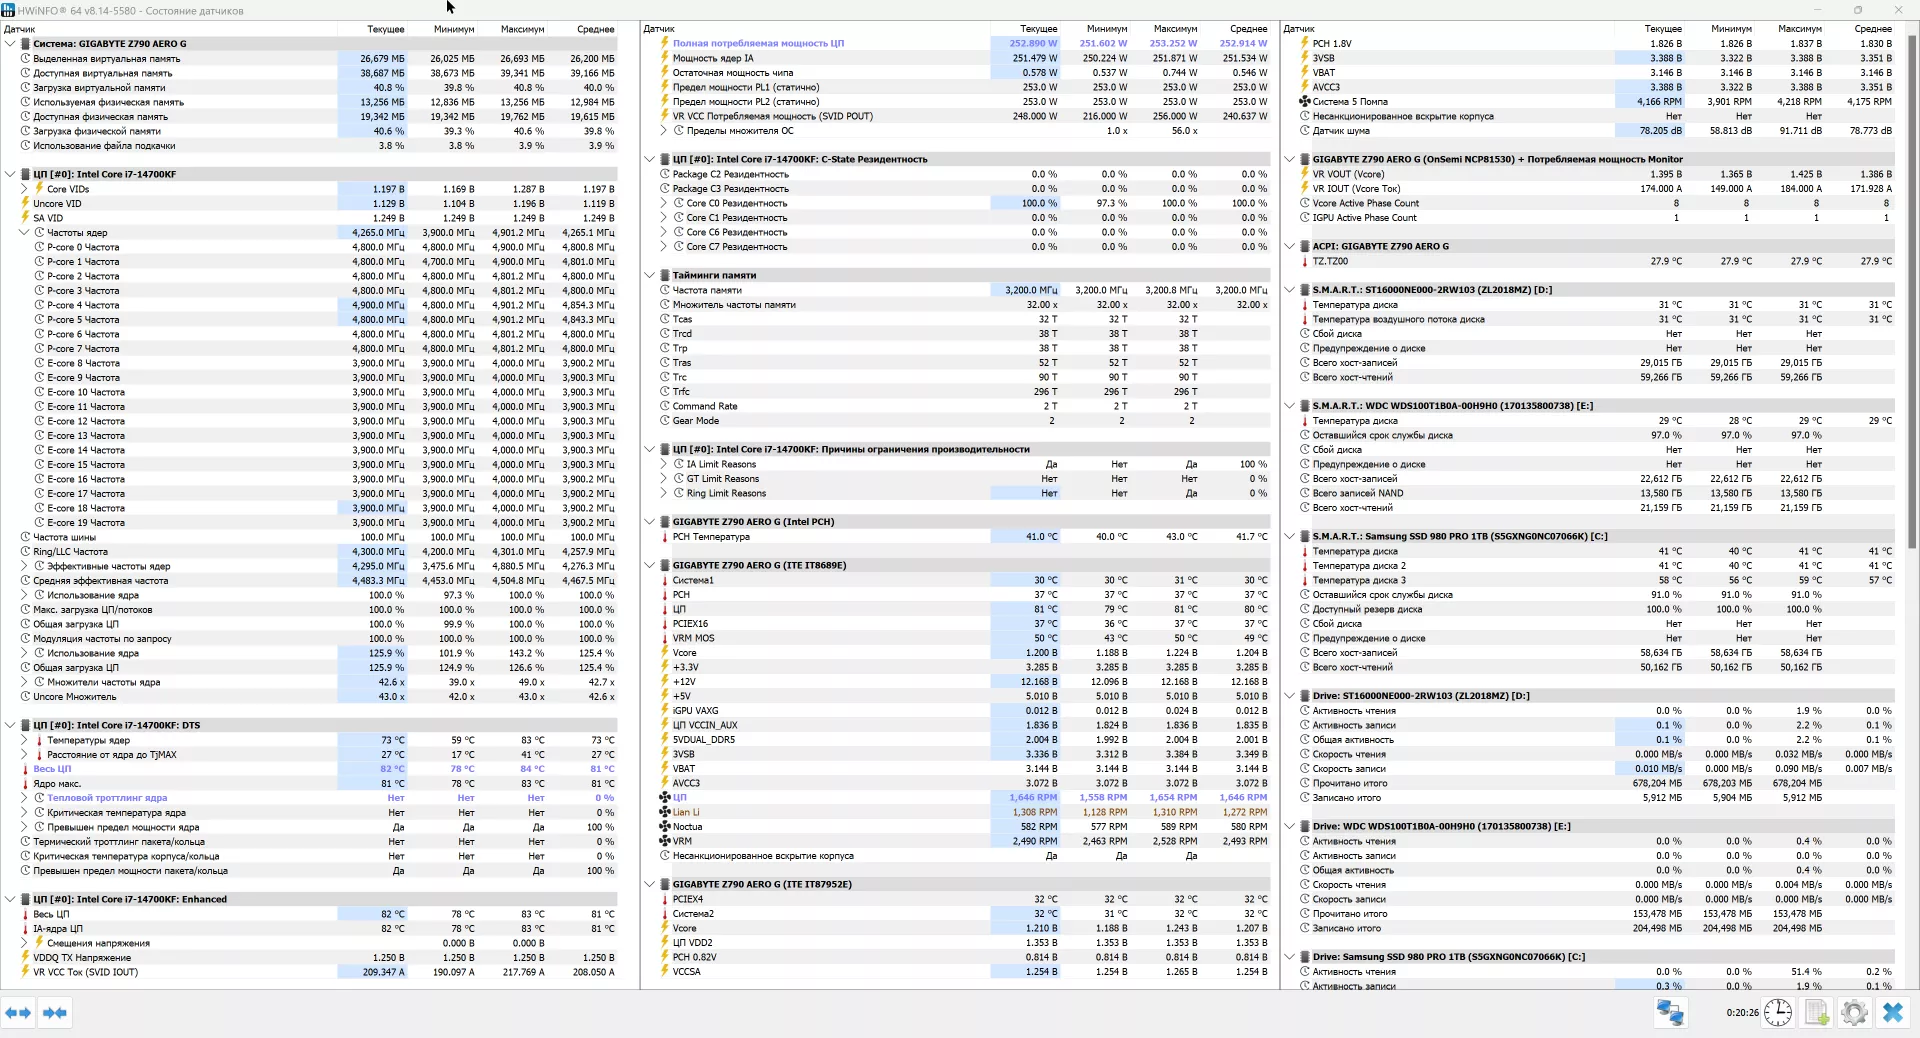Expand the Core VIDs row

coord(25,189)
